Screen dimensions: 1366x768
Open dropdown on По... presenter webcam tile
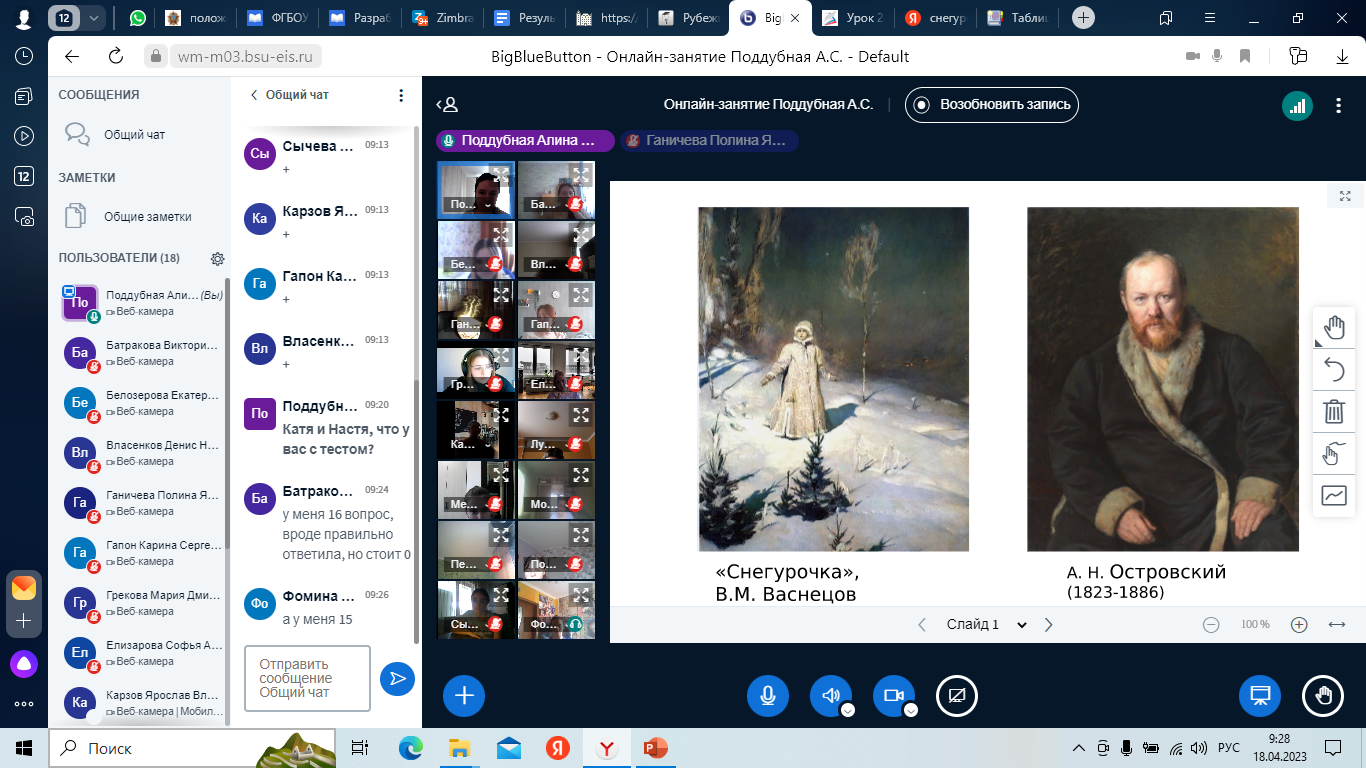[x=467, y=204]
